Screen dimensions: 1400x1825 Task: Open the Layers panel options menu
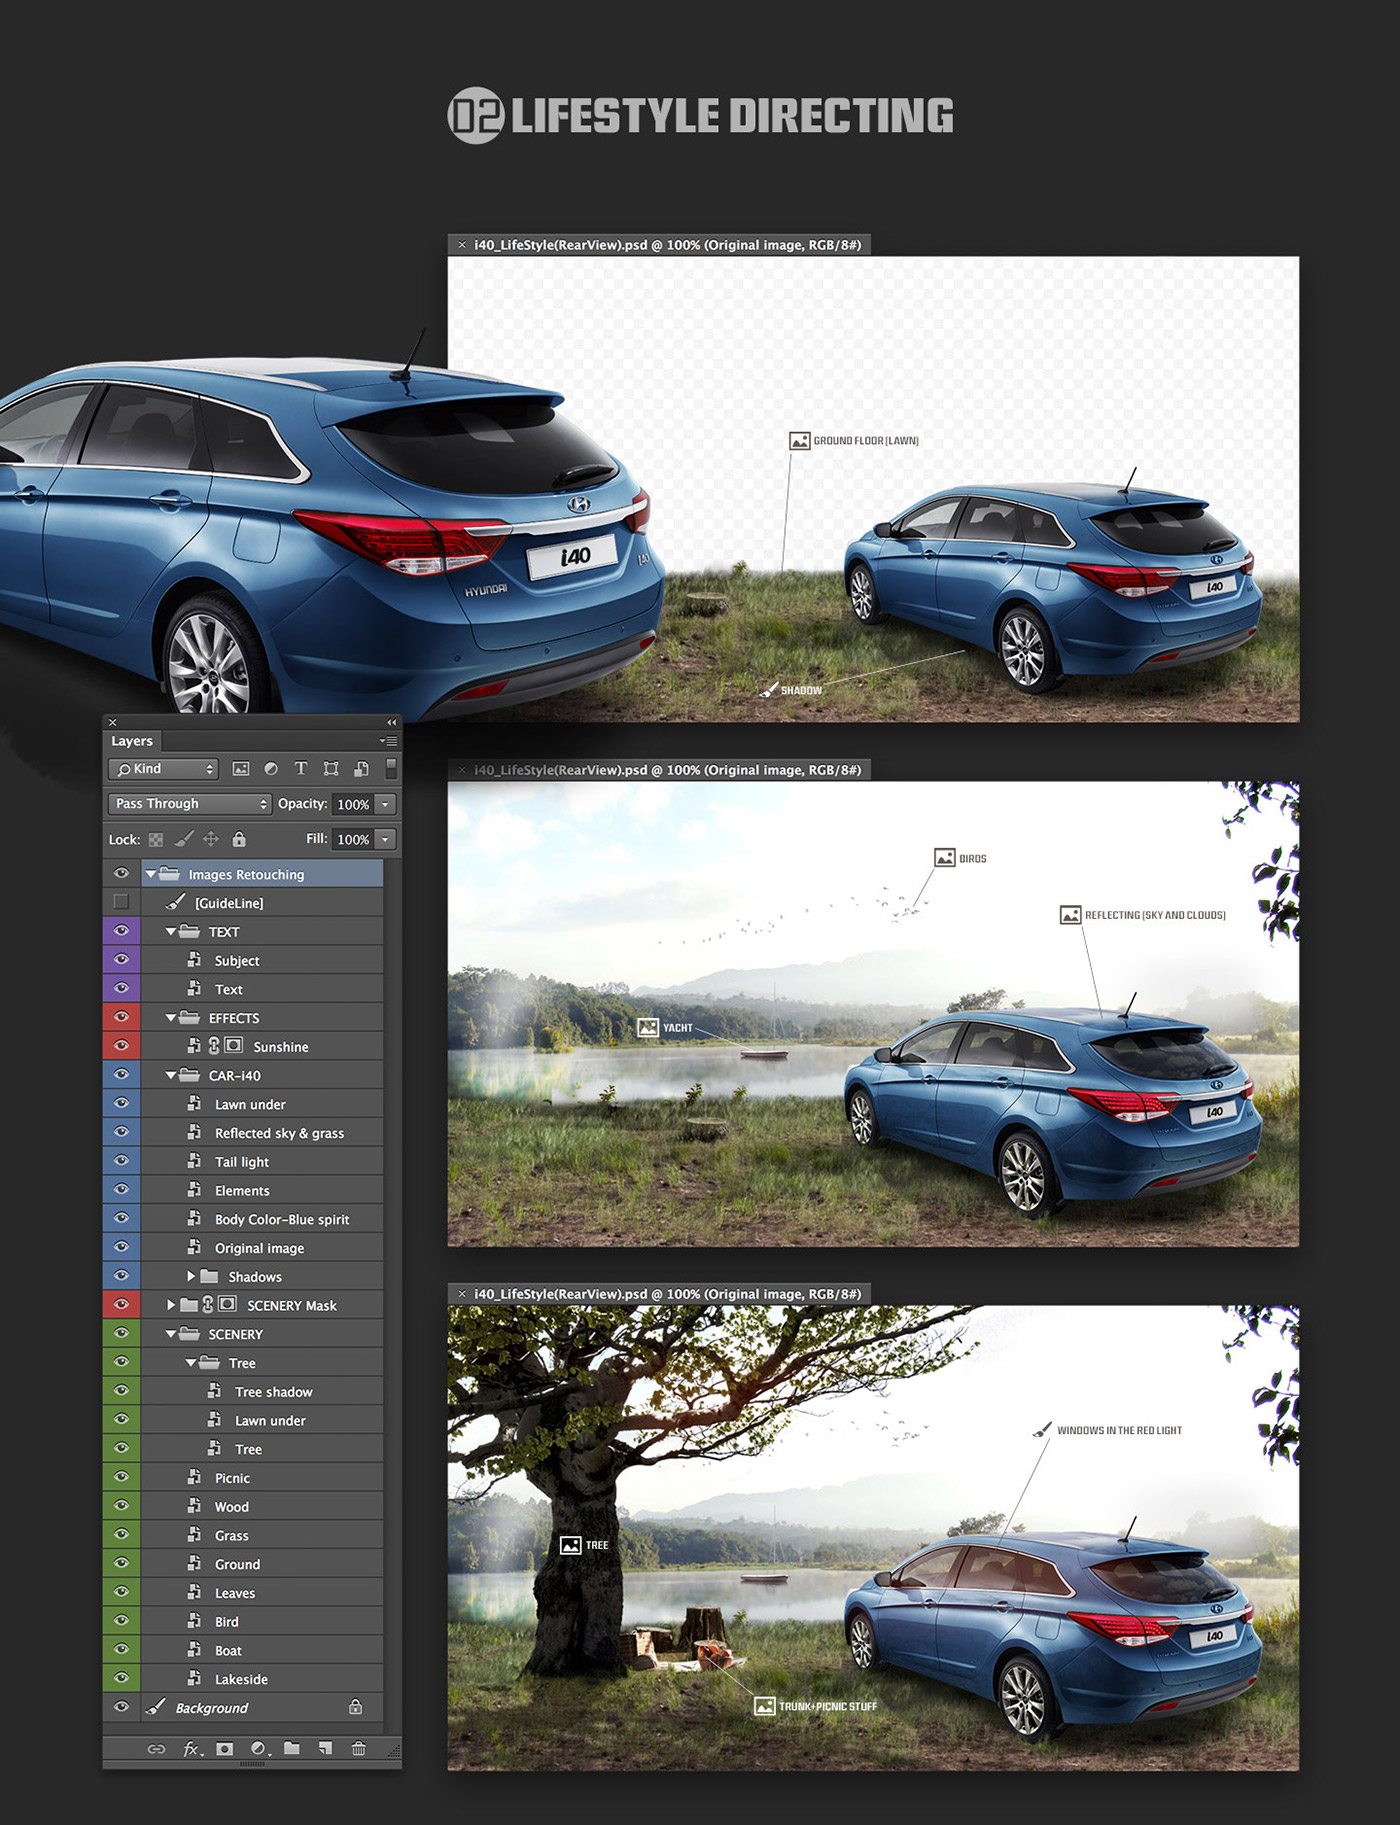389,741
